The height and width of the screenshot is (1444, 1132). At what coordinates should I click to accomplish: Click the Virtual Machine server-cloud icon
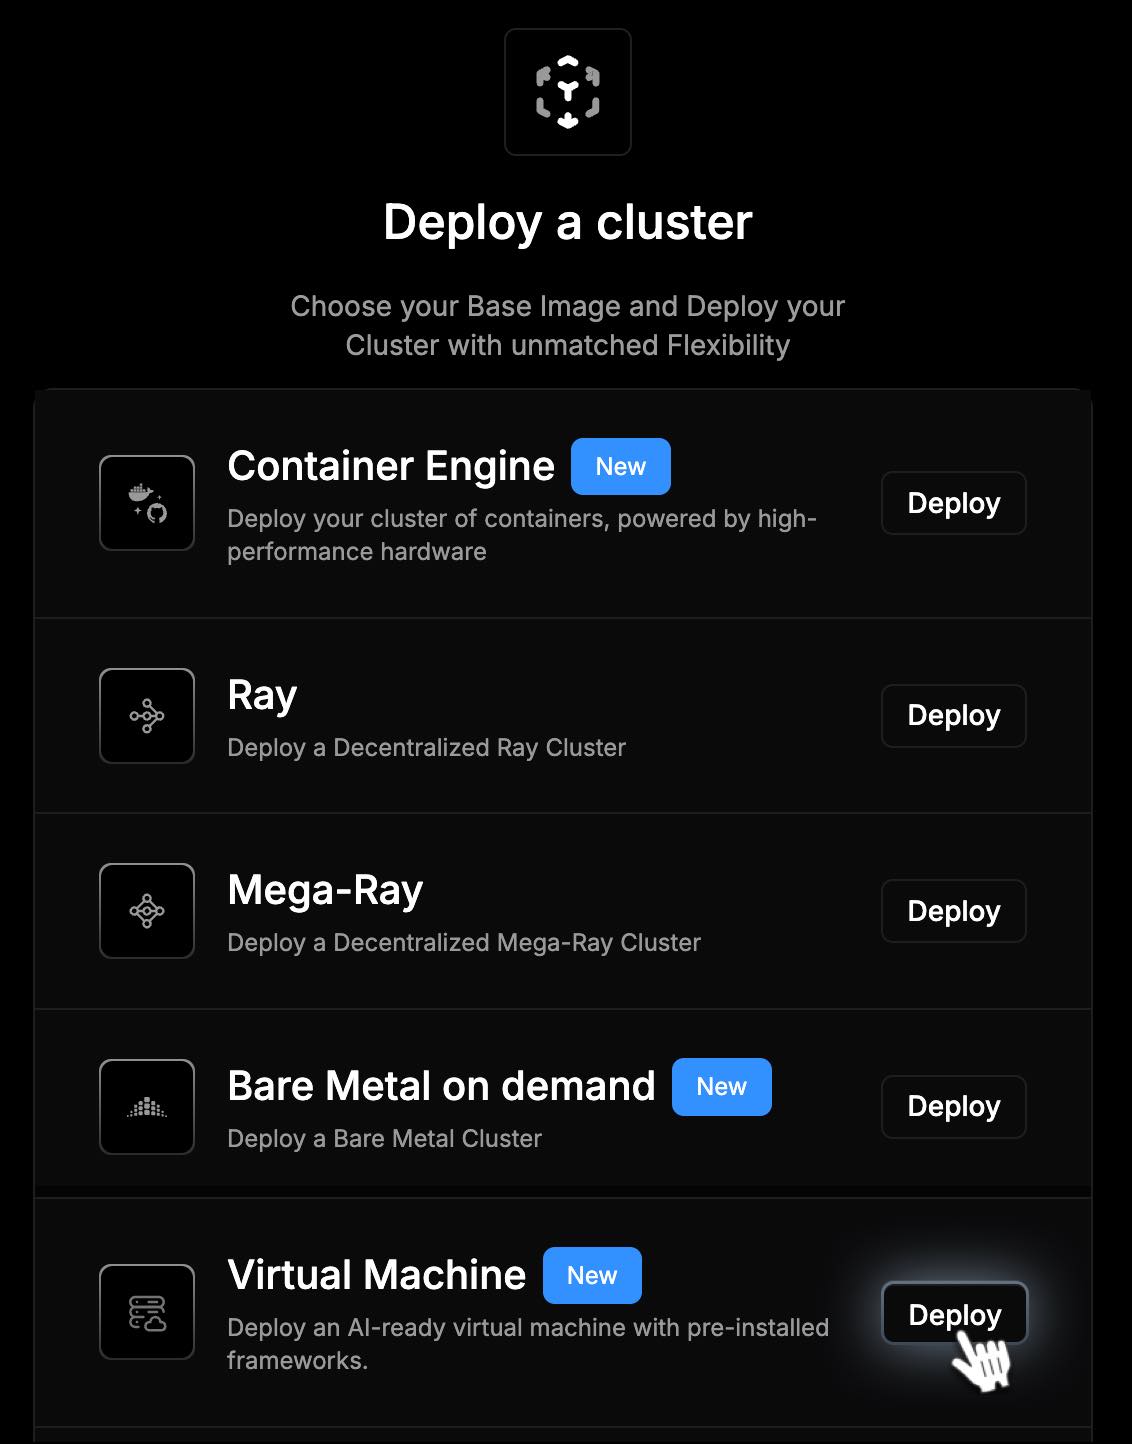click(147, 1312)
